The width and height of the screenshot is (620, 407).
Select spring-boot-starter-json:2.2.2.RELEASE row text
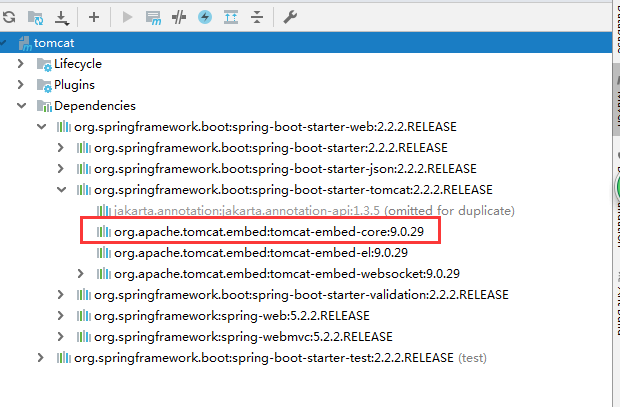coord(285,168)
